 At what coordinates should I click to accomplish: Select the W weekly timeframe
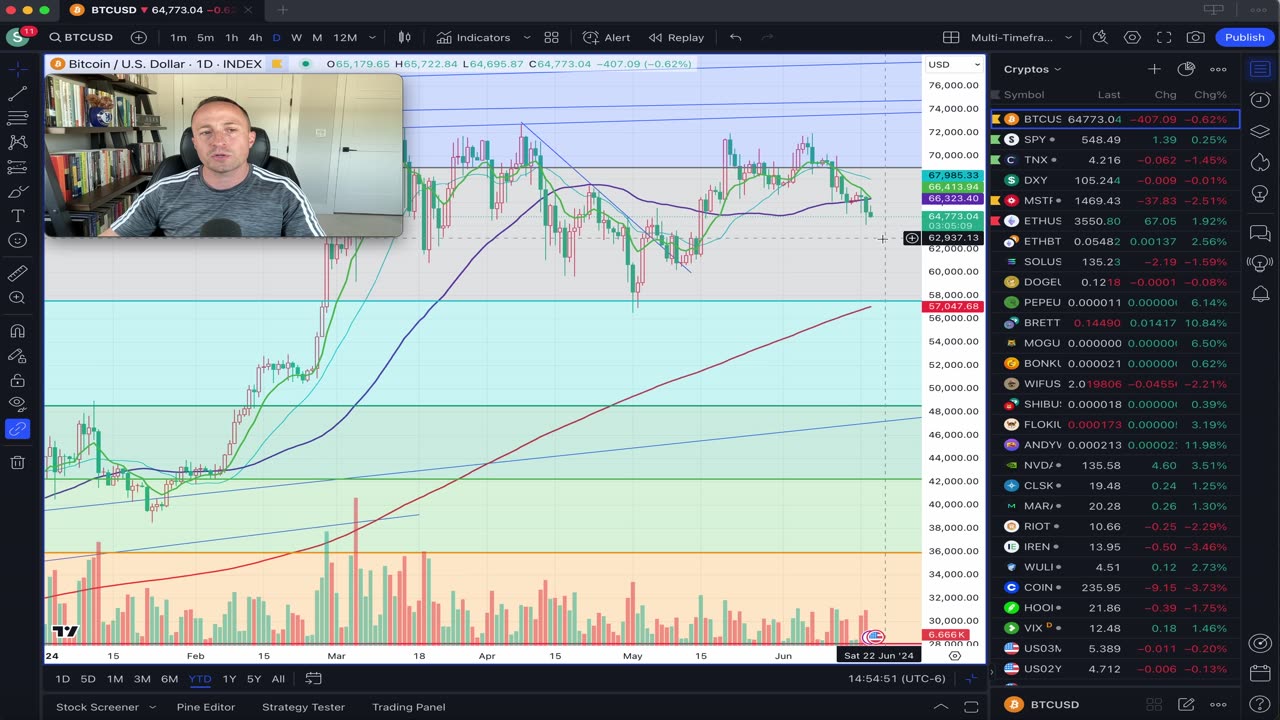296,37
